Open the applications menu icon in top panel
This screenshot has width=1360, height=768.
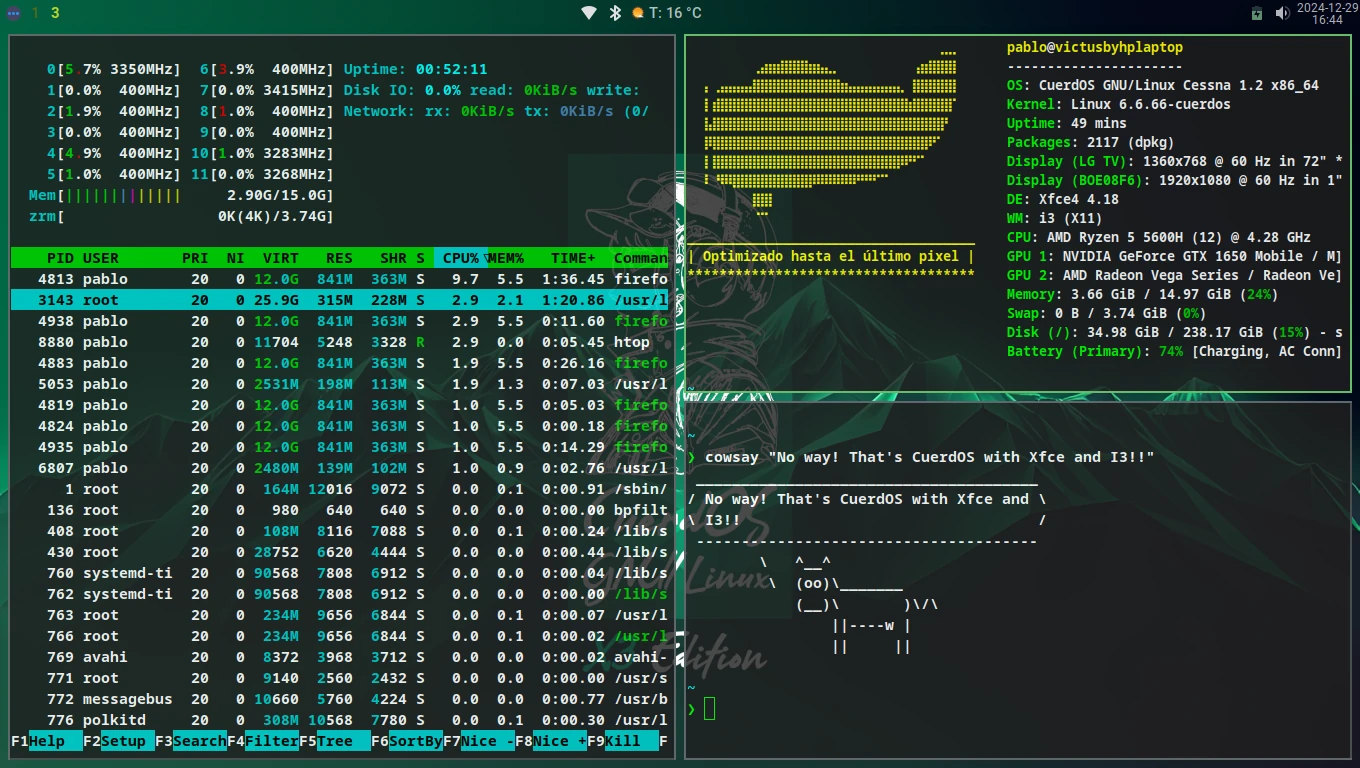point(12,13)
